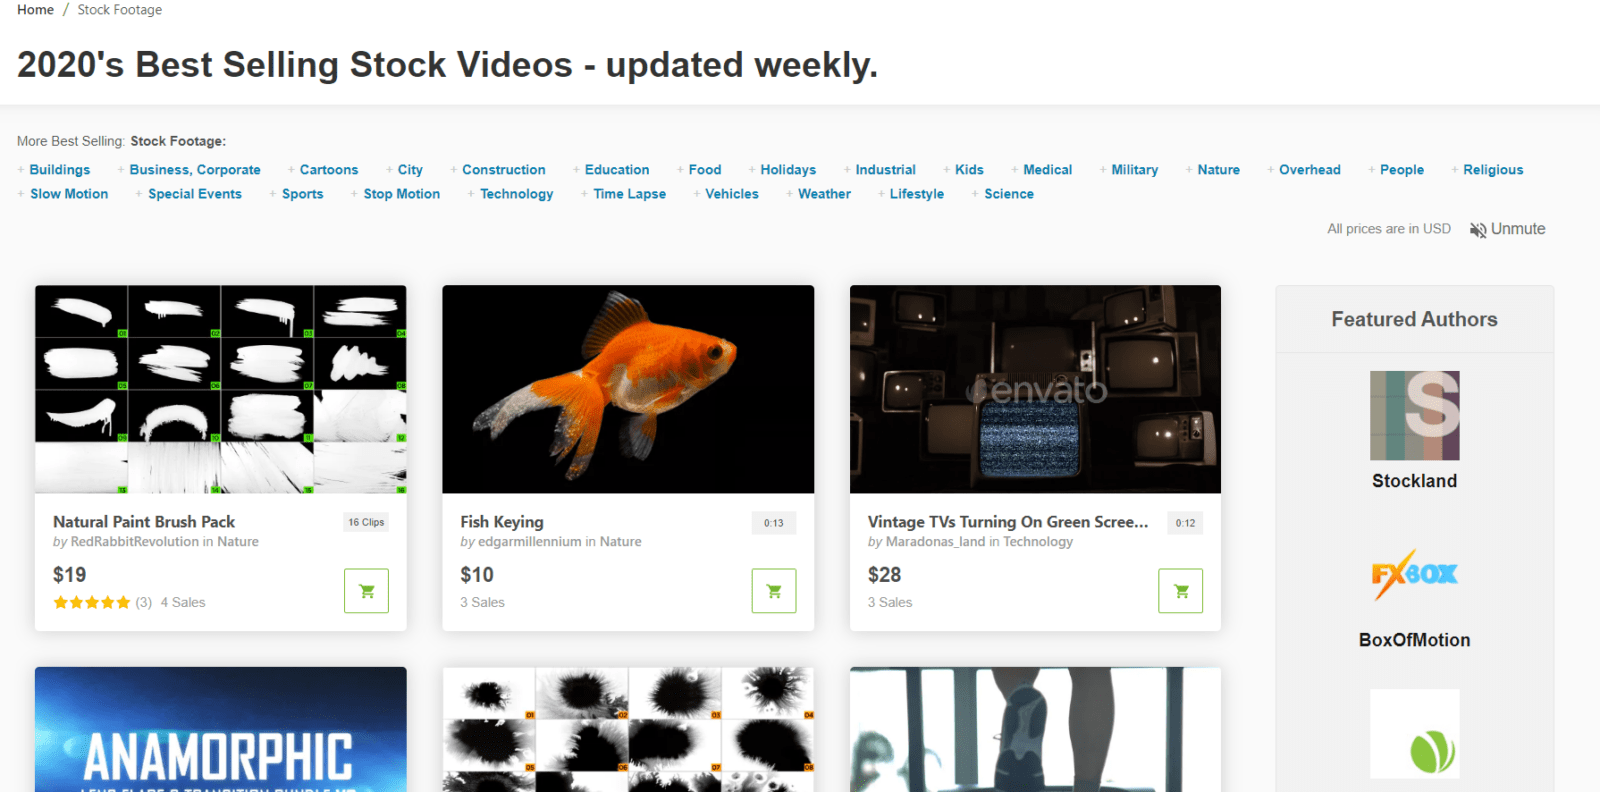Click the green leaf author avatar
This screenshot has width=1600, height=792.
click(x=1414, y=734)
